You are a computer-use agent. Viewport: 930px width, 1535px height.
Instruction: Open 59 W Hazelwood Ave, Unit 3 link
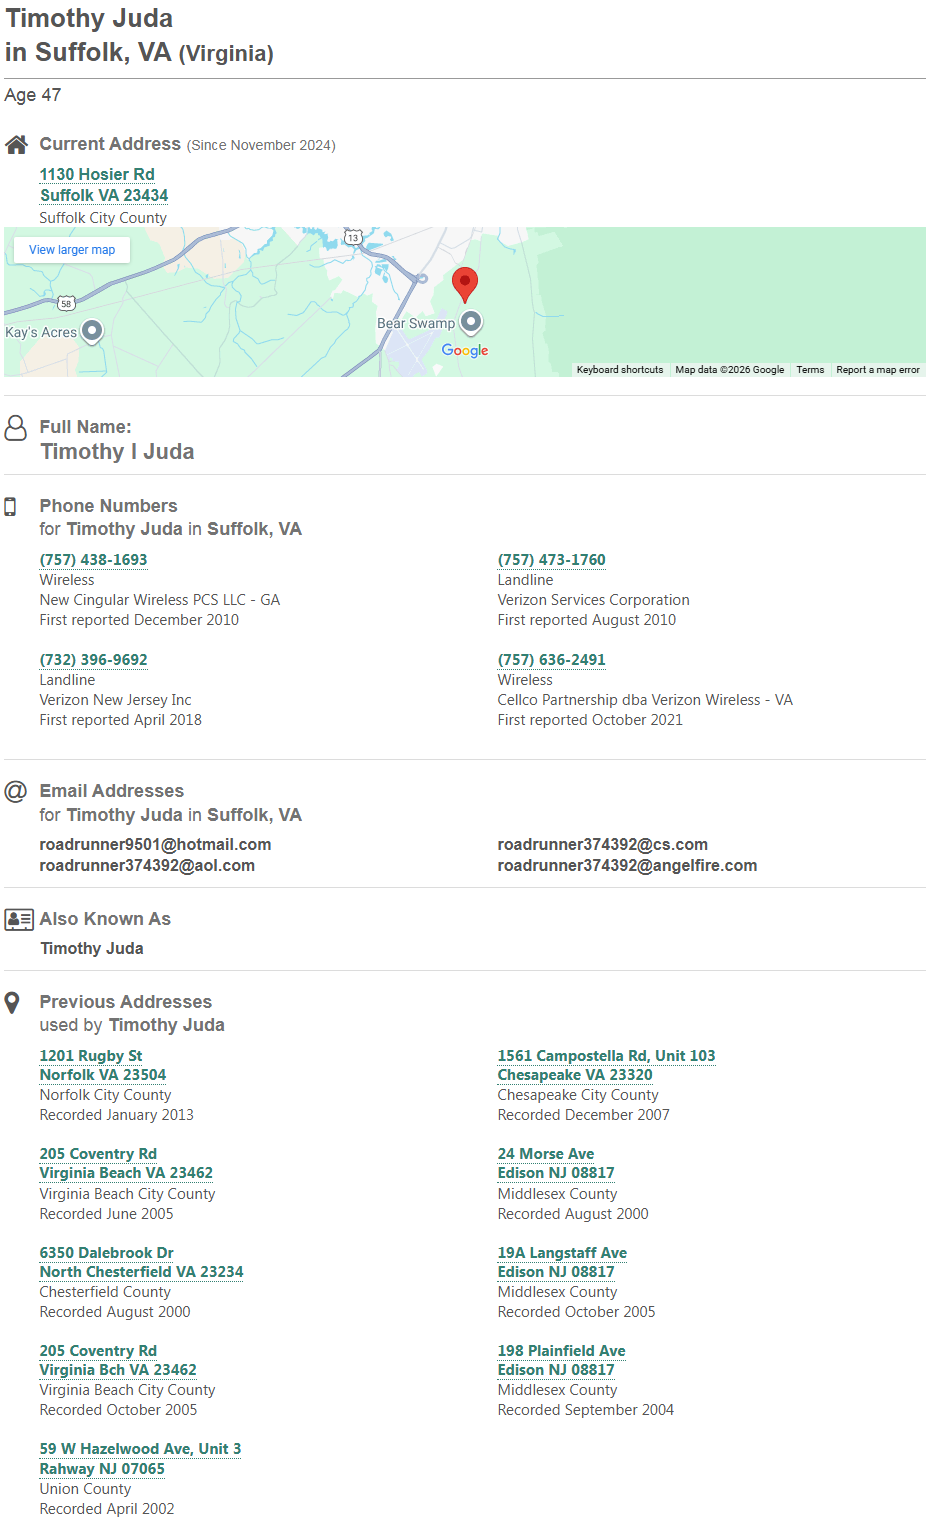[x=140, y=1449]
